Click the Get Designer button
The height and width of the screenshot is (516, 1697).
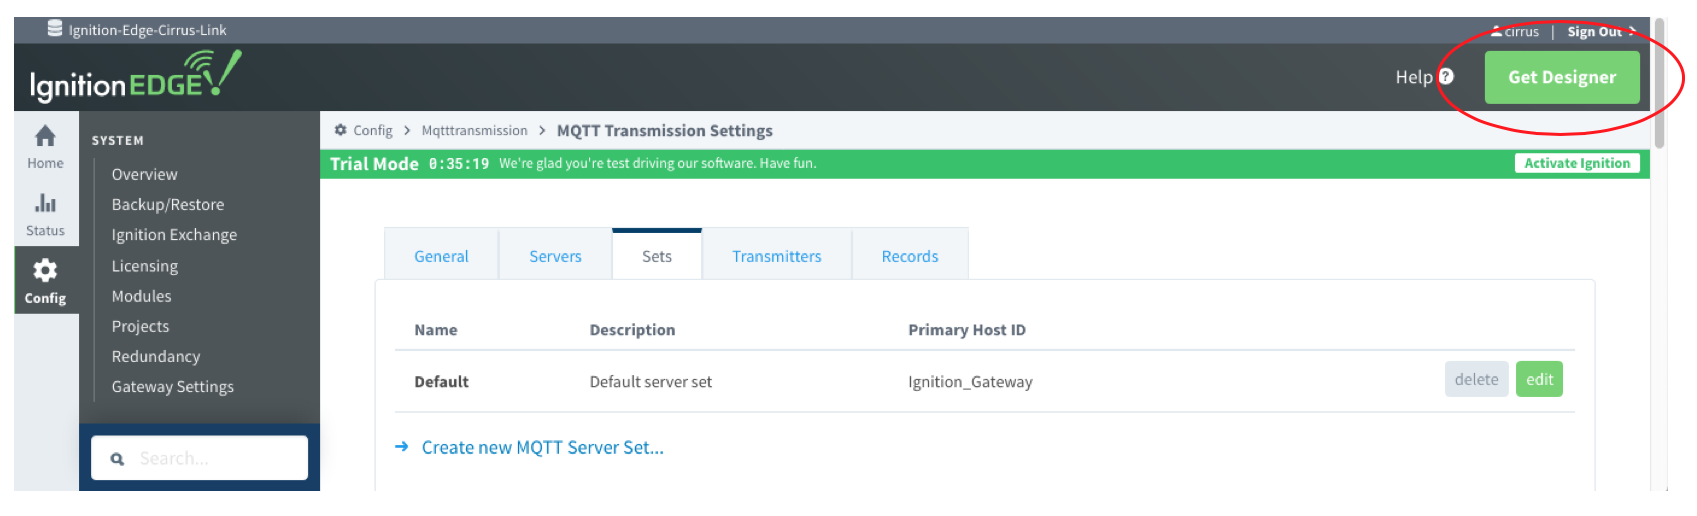click(x=1562, y=77)
